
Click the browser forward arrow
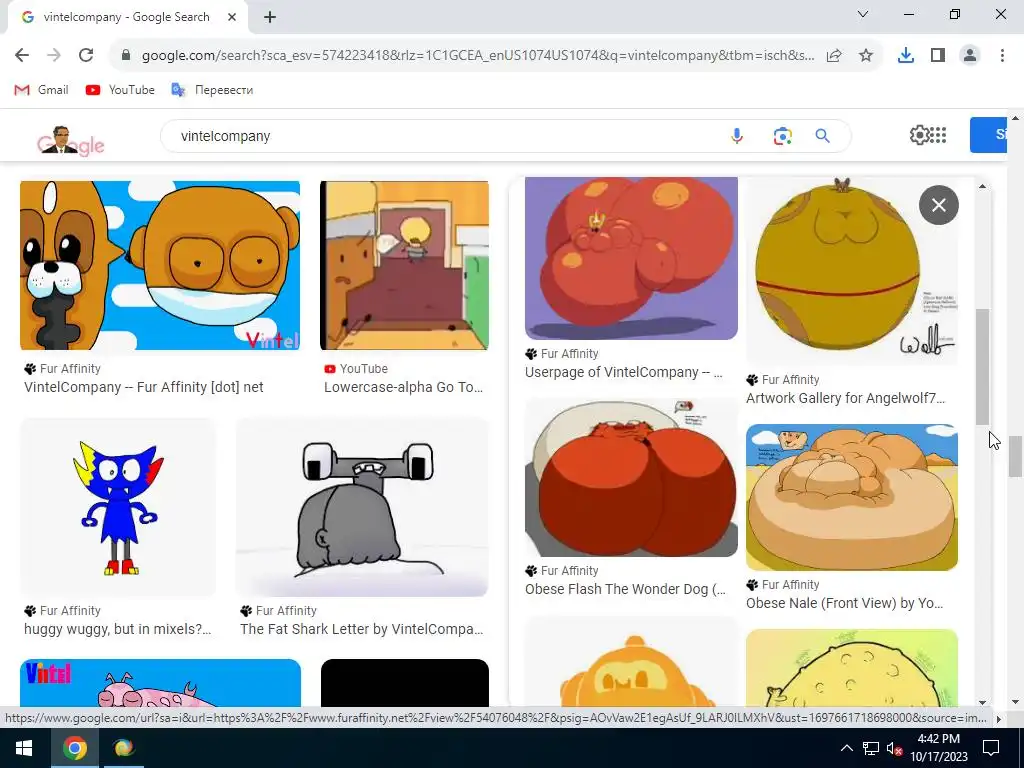(x=54, y=55)
